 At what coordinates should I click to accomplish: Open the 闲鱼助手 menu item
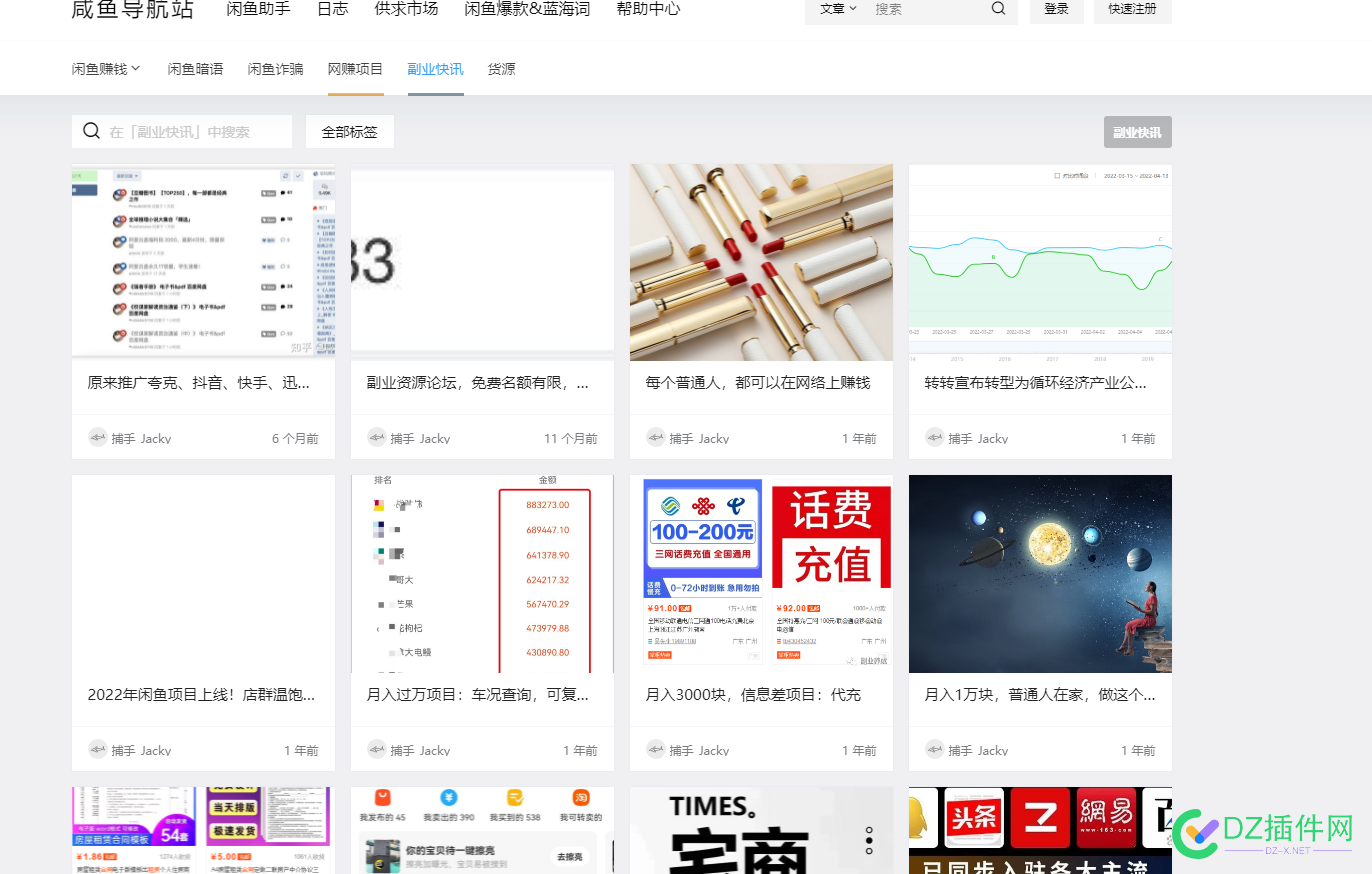[258, 8]
